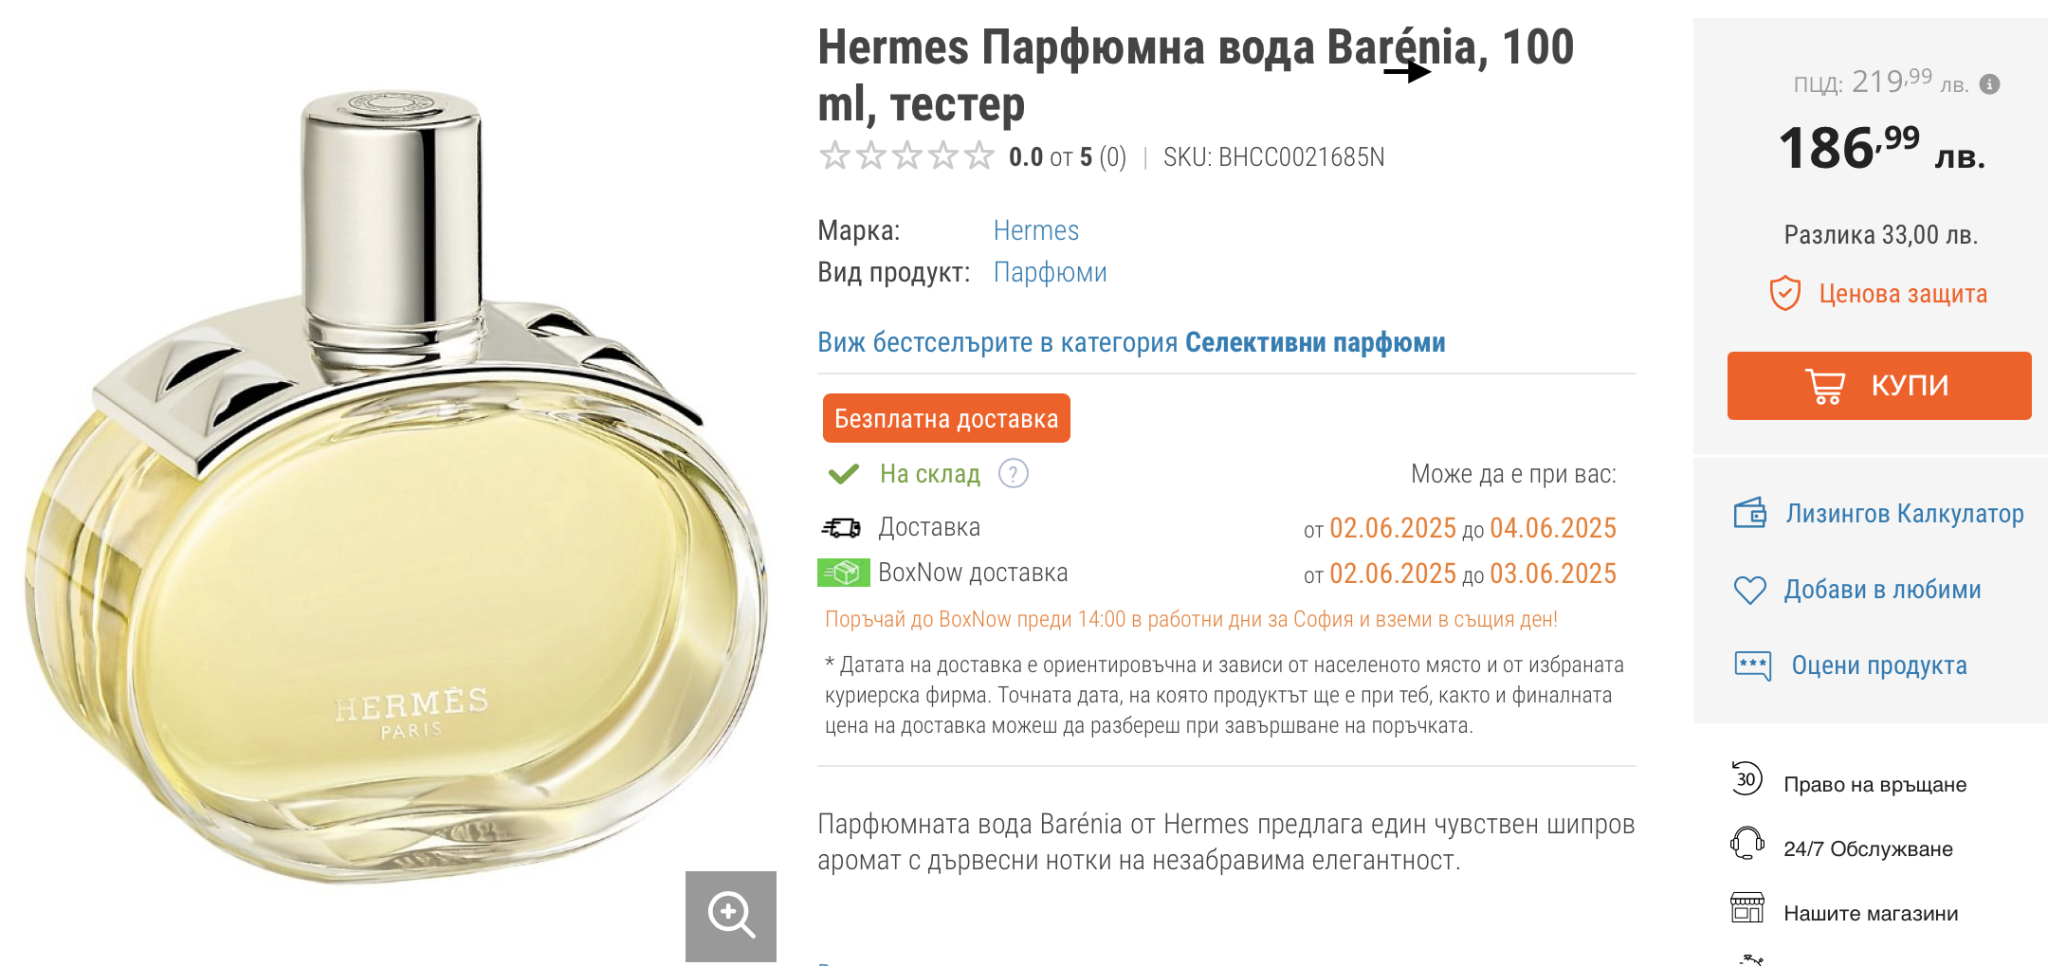The image size is (2048, 966).
Task: Click the question mark icon beside На склад
Action: (x=1013, y=473)
